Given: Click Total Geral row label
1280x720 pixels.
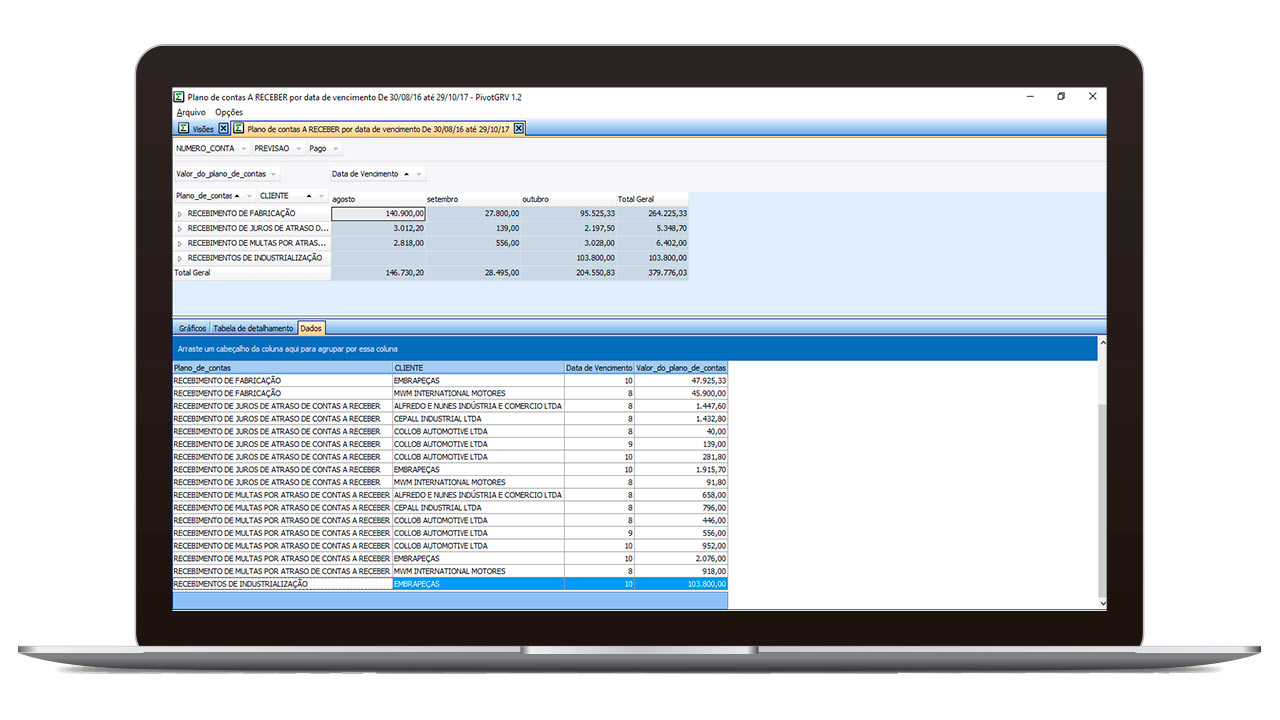Looking at the screenshot, I should tap(251, 273).
